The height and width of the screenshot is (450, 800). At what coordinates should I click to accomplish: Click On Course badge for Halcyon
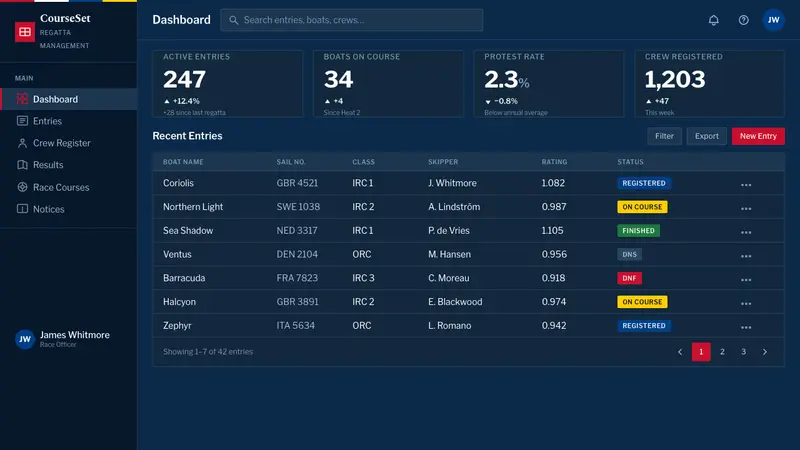point(642,302)
